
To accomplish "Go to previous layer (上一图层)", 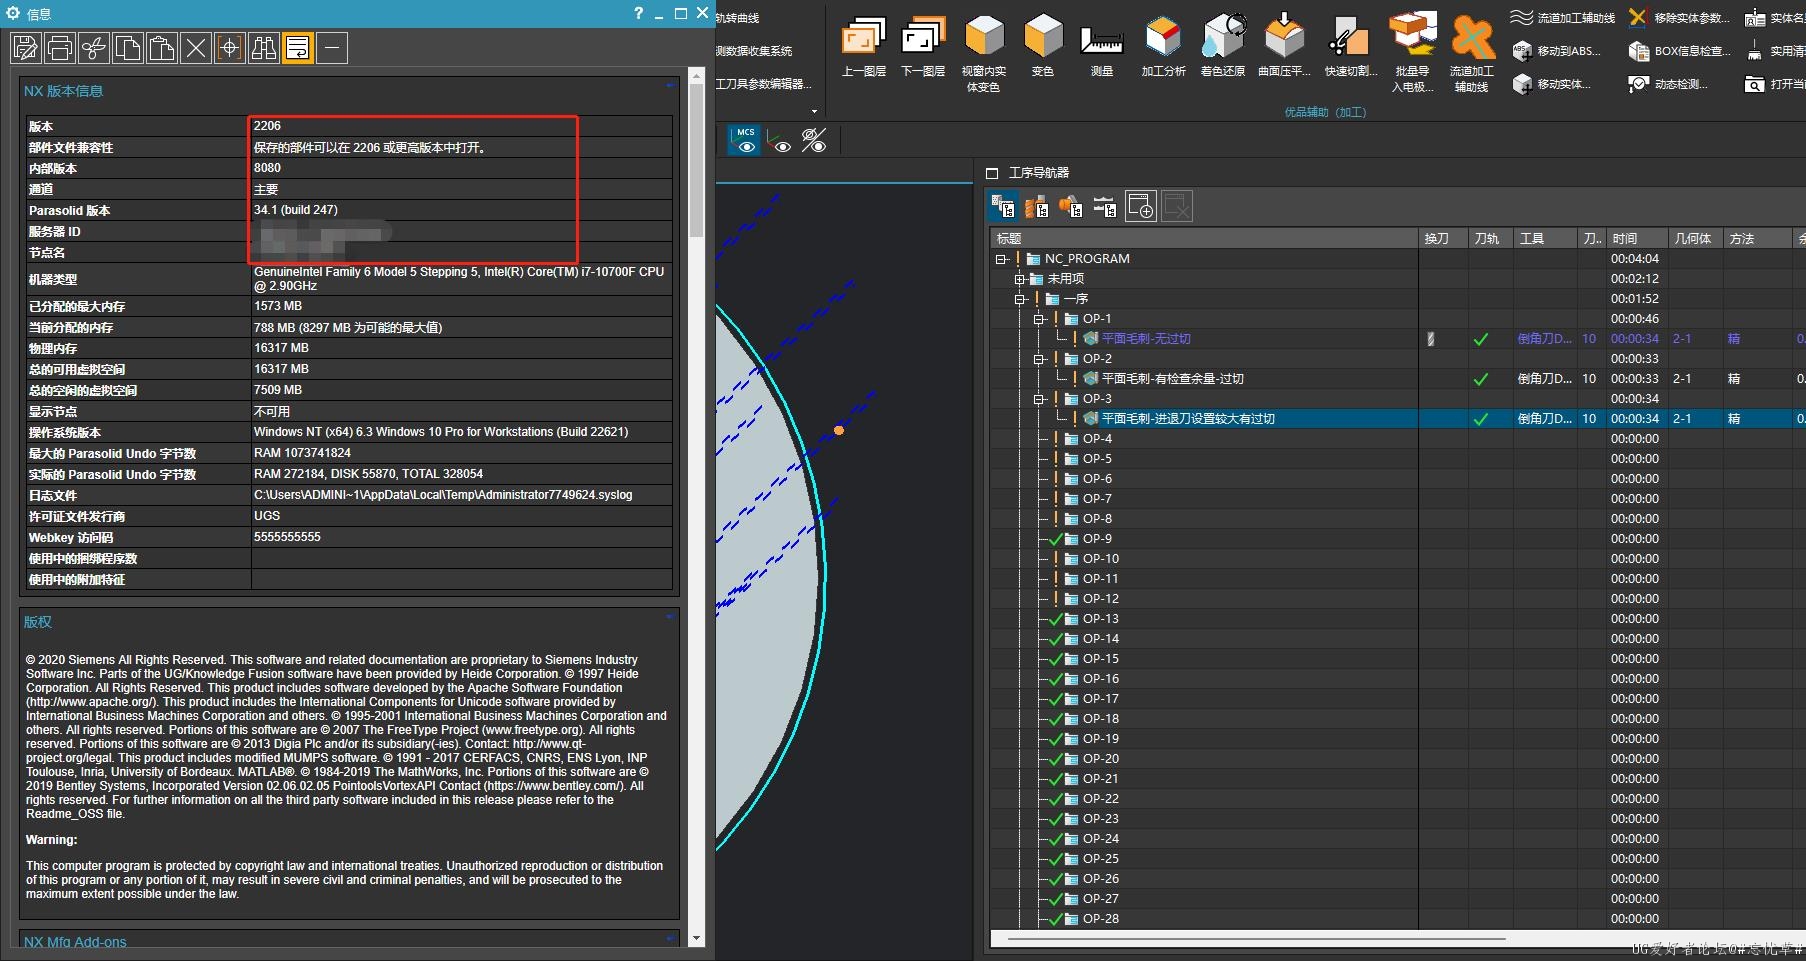I will click(x=863, y=46).
